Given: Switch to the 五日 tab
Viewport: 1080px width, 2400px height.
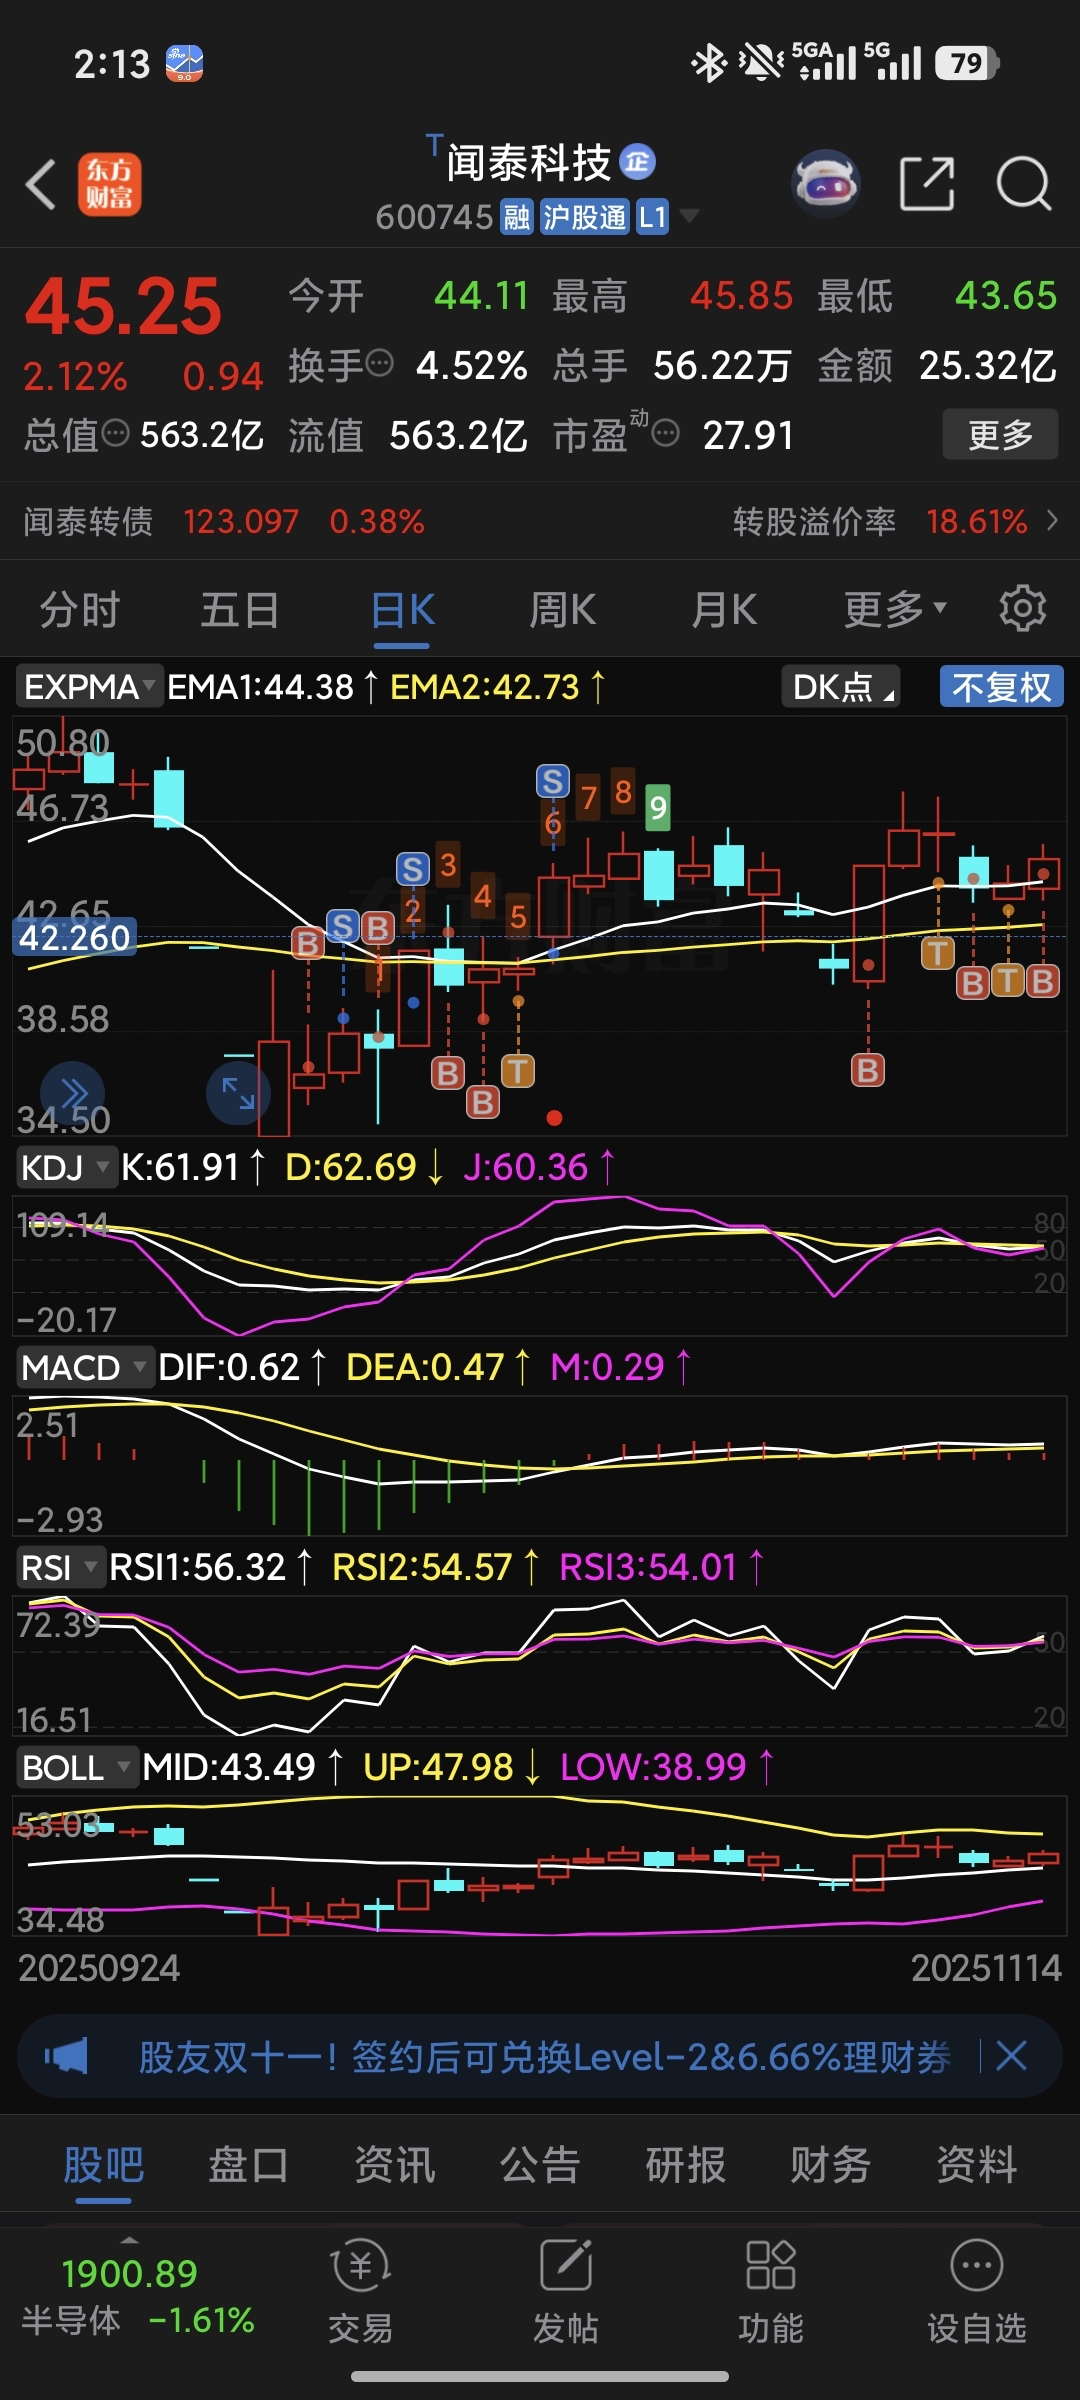Looking at the screenshot, I should point(240,609).
